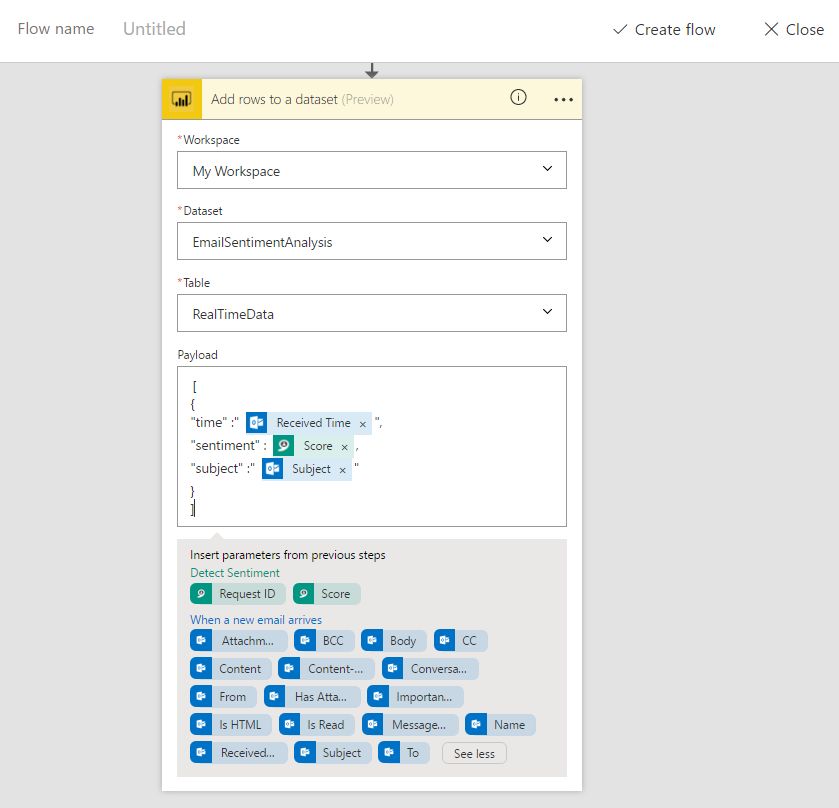Insert the Is HTML parameter

(230, 724)
